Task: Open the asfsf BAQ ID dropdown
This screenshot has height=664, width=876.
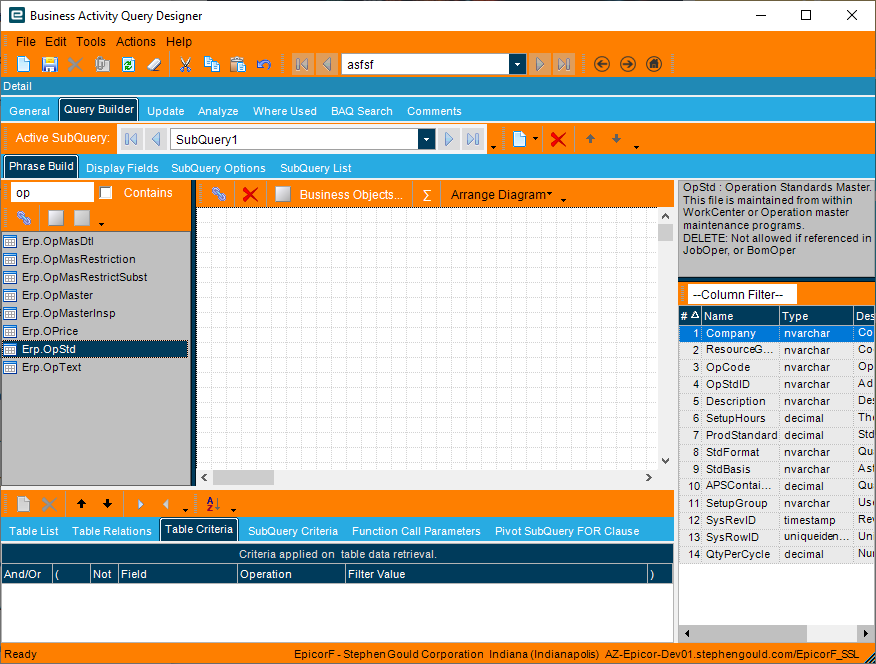Action: (517, 64)
